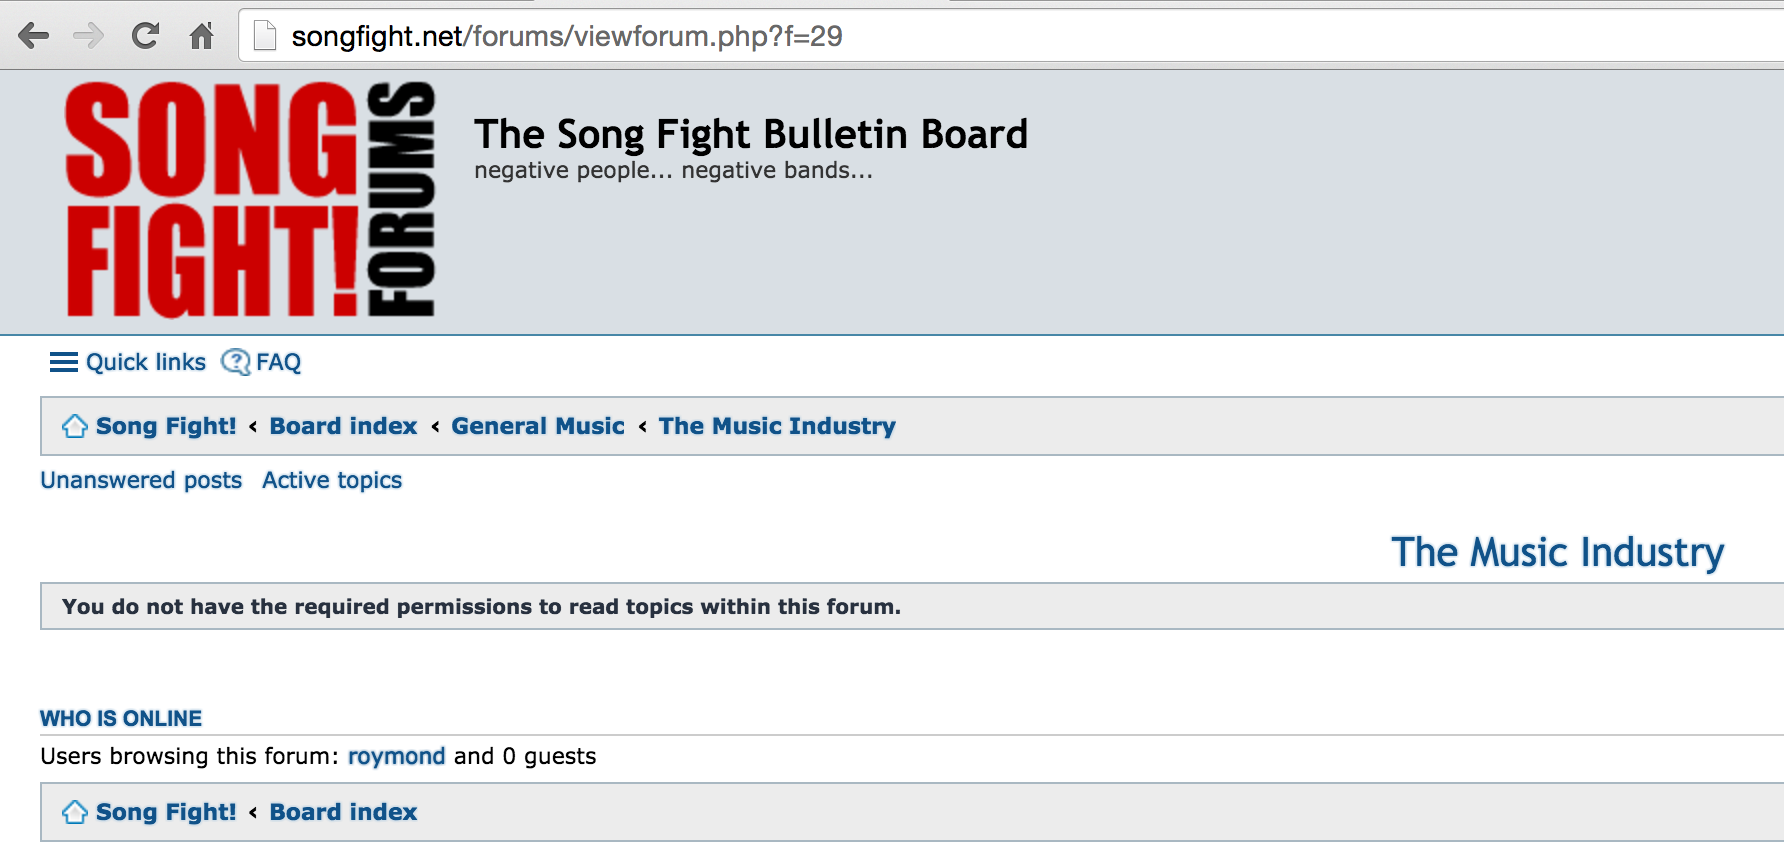Select The Music Industry breadcrumb link
Screen dimensions: 1784x850
[x=777, y=426]
